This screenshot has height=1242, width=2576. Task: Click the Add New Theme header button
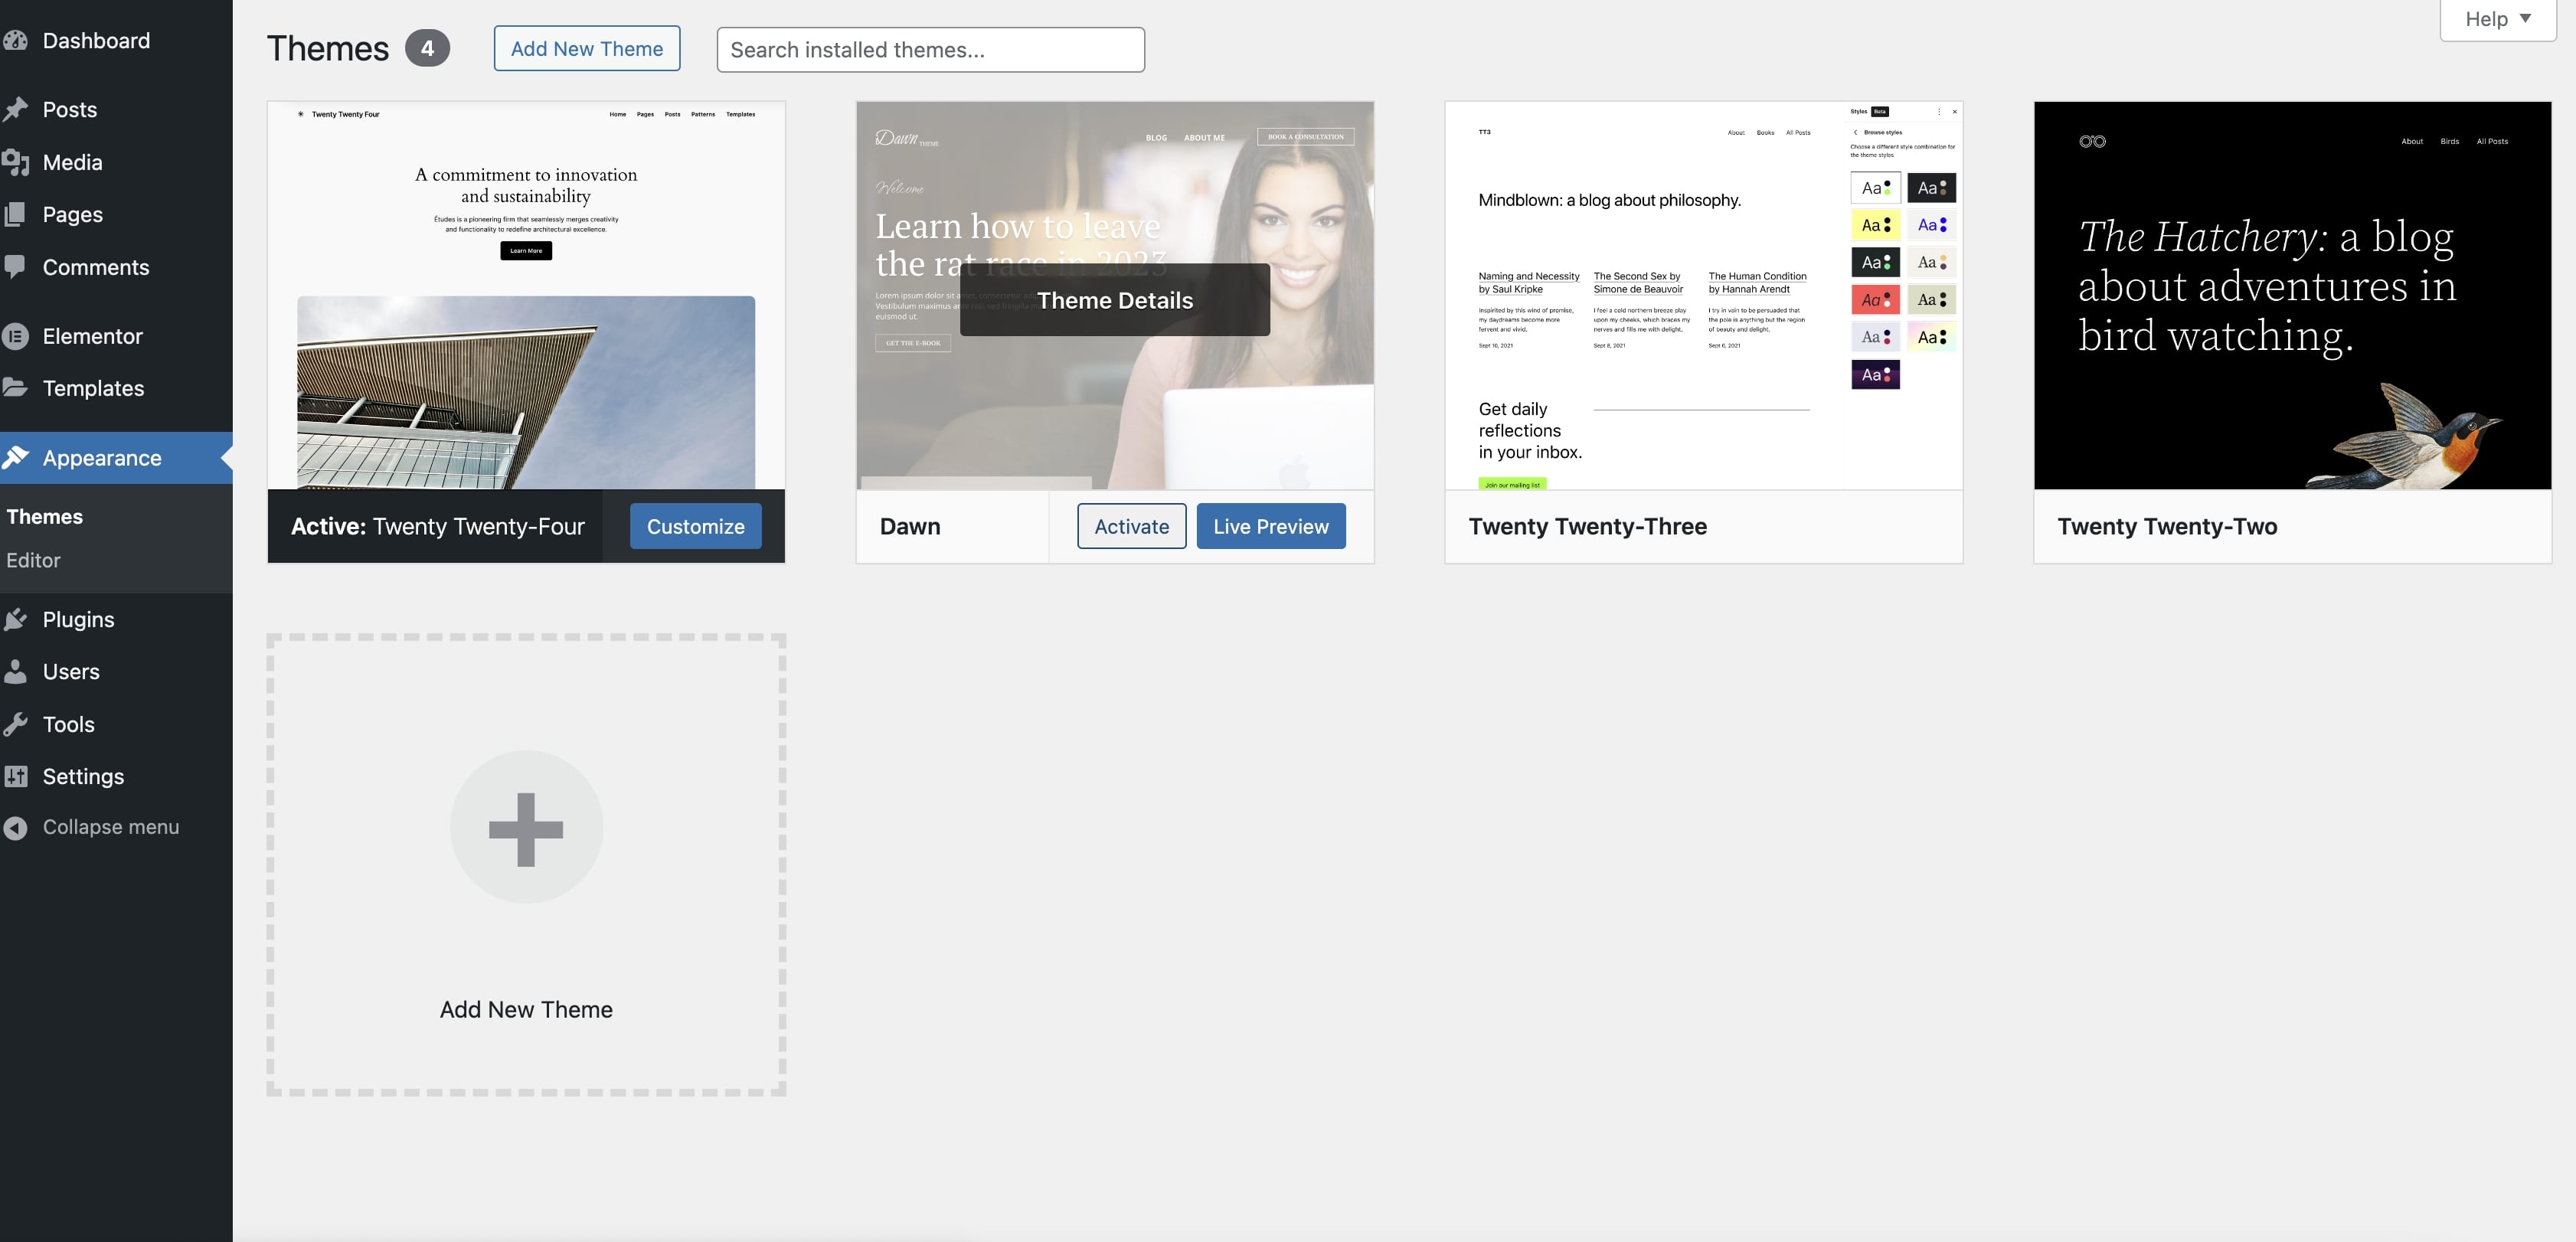point(587,49)
